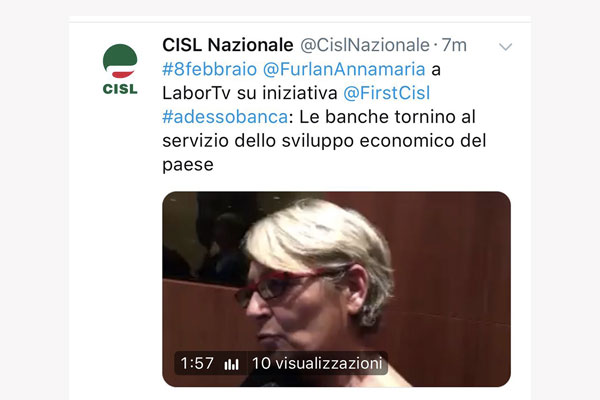Click the green CISL wordmark under the emblem
Image resolution: width=600 pixels, height=400 pixels.
point(120,89)
